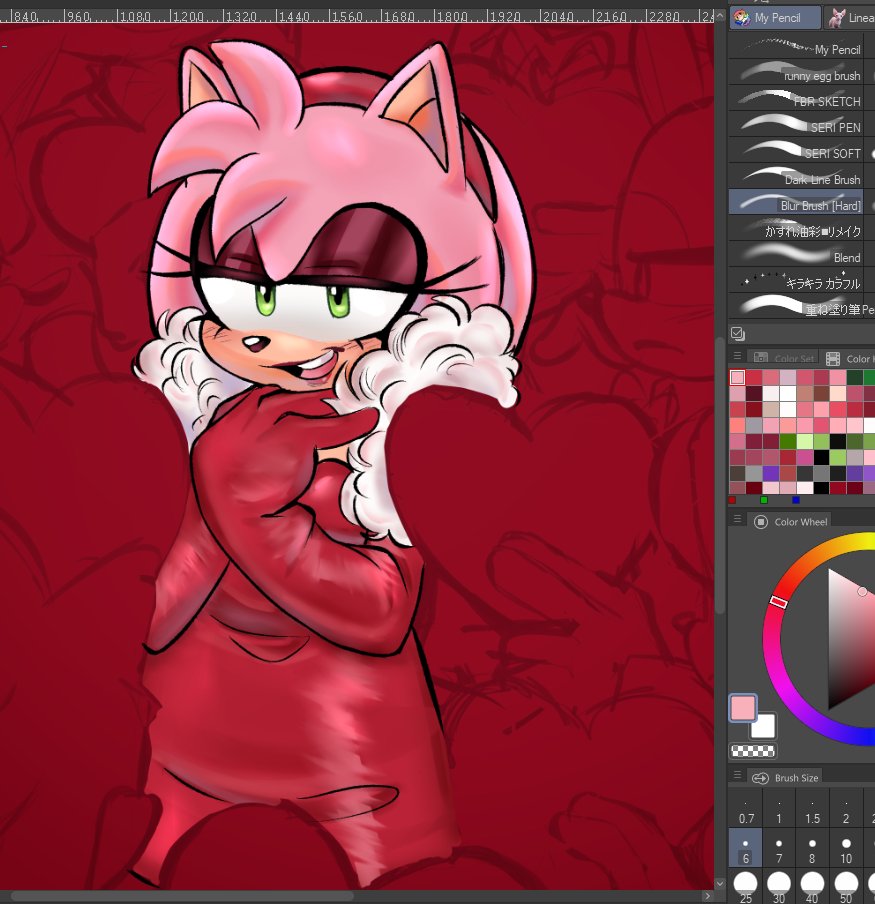Click the saturation handle in the color triangle
Viewport: 875px width, 904px height.
862,592
